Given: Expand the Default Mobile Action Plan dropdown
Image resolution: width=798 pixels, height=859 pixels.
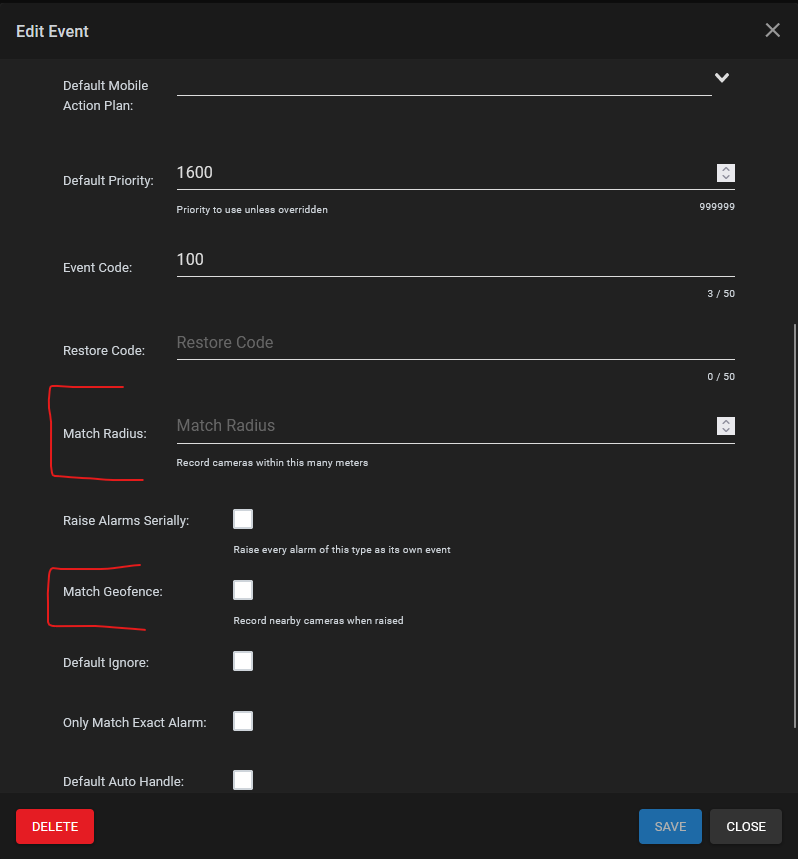Looking at the screenshot, I should click(722, 78).
